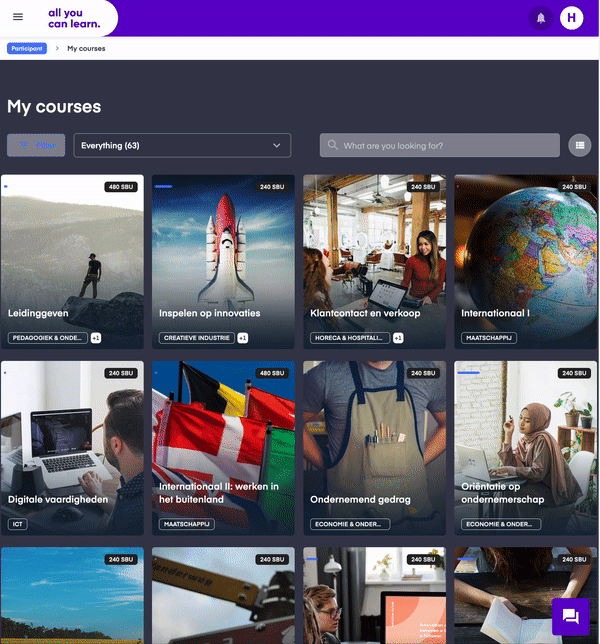
Task: Click the Participant breadcrumb badge
Action: [x=27, y=48]
